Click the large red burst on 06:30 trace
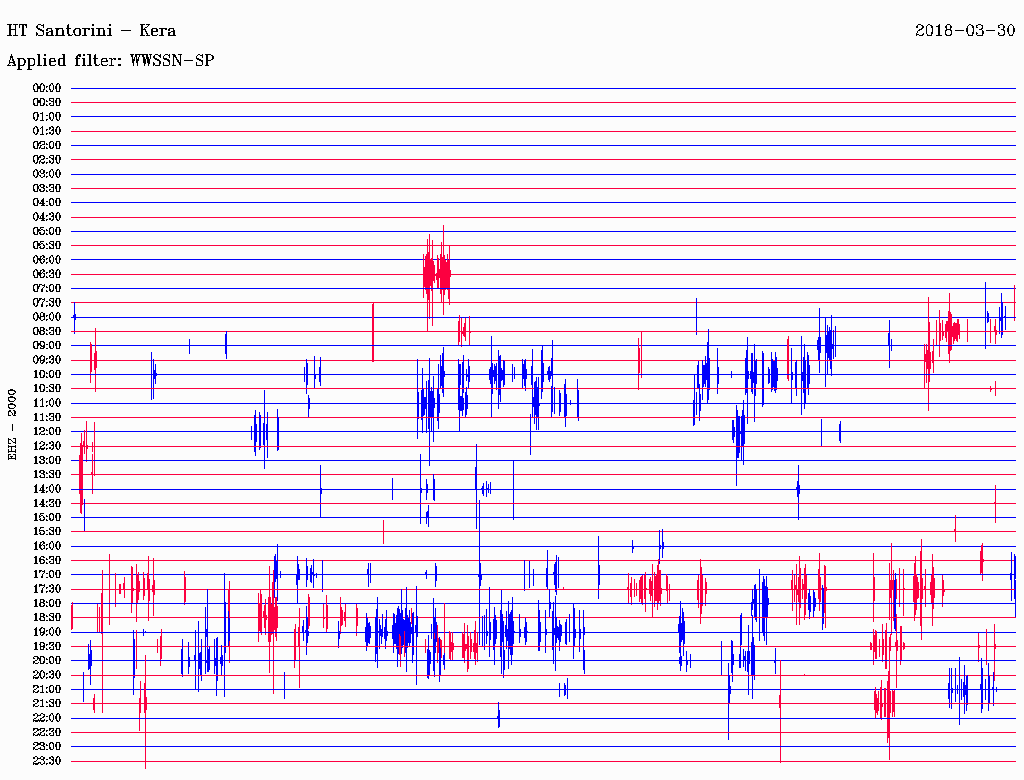Screen dimensions: 1024x780 point(437,272)
